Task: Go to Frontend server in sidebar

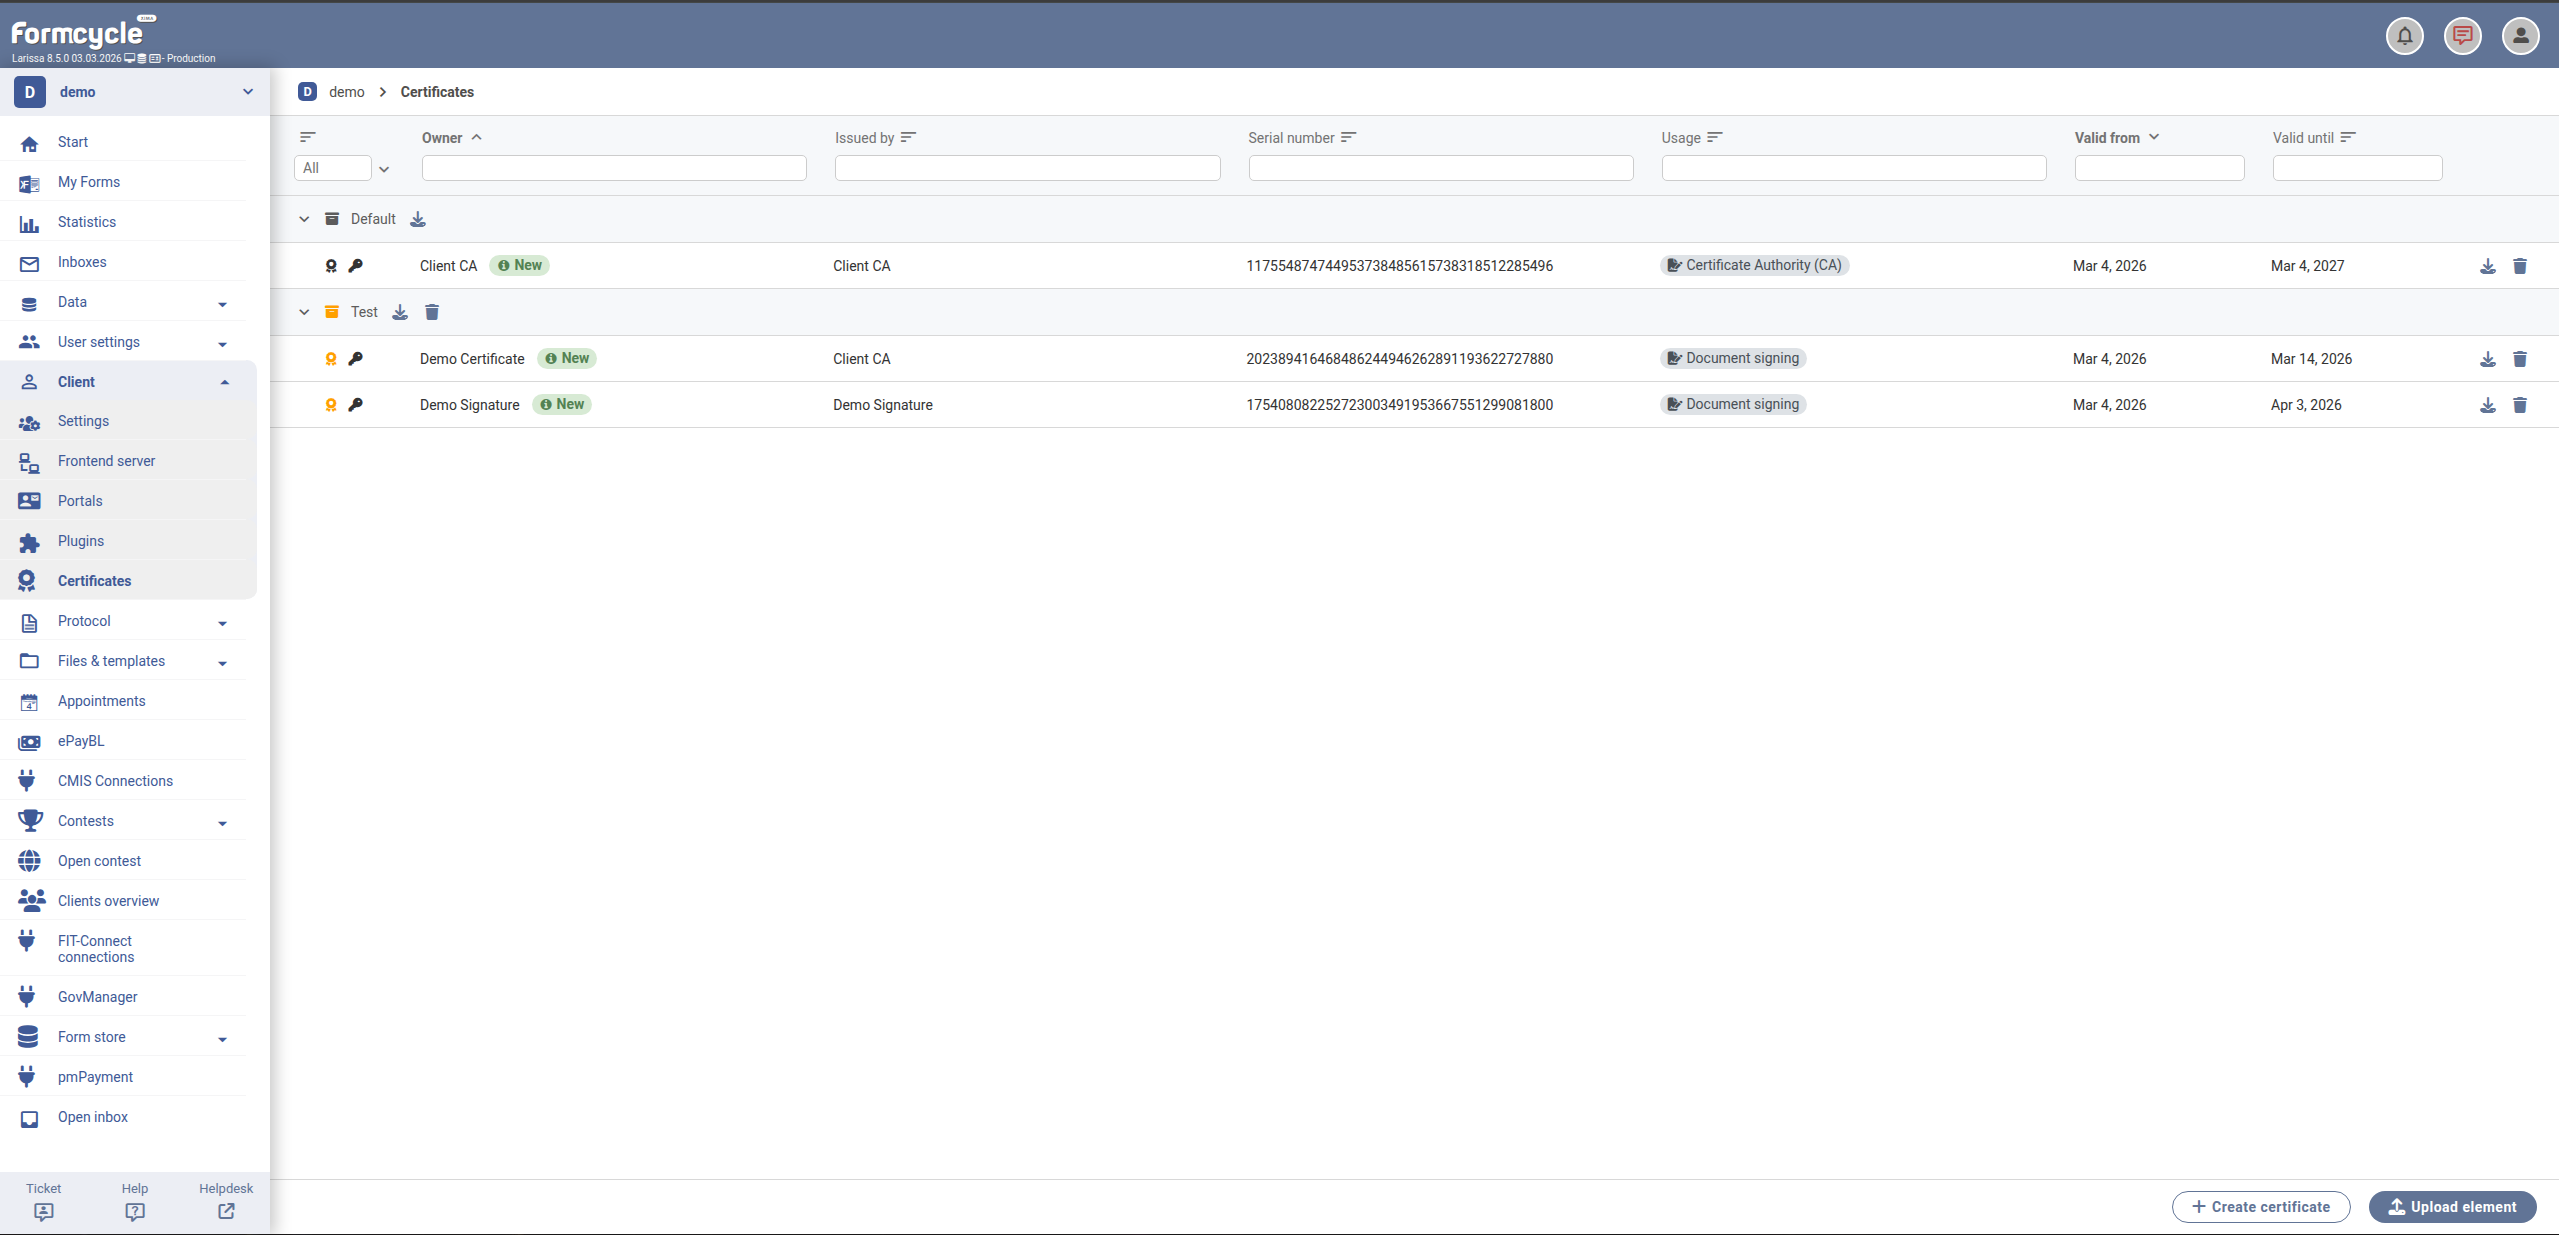Action: (x=106, y=461)
